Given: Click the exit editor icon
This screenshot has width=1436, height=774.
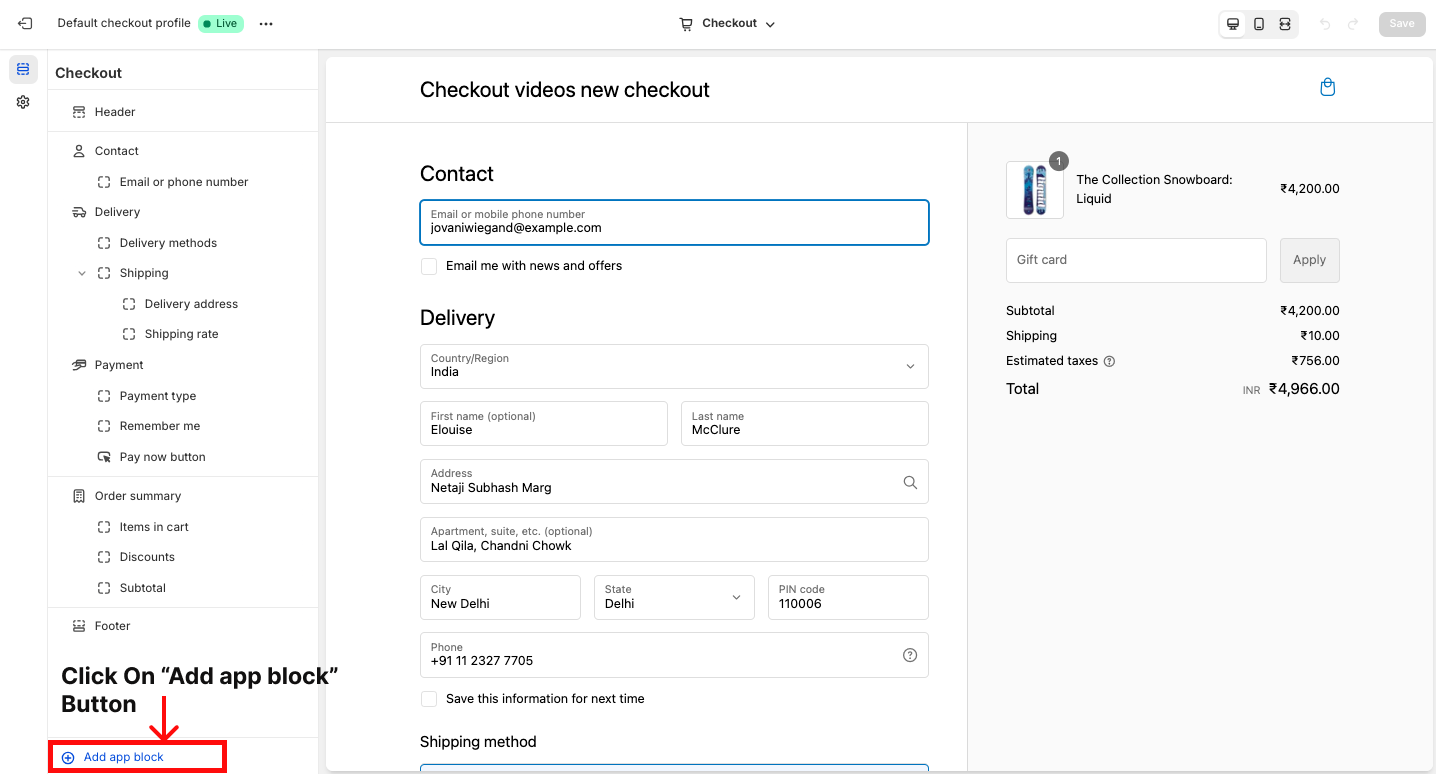Looking at the screenshot, I should [25, 23].
